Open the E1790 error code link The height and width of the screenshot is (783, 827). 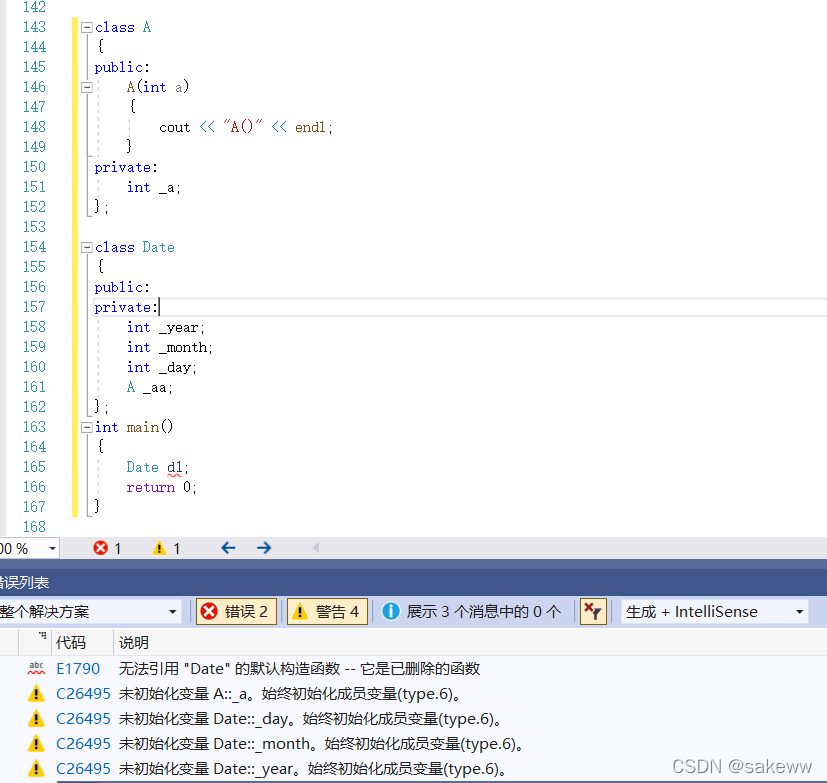click(78, 669)
